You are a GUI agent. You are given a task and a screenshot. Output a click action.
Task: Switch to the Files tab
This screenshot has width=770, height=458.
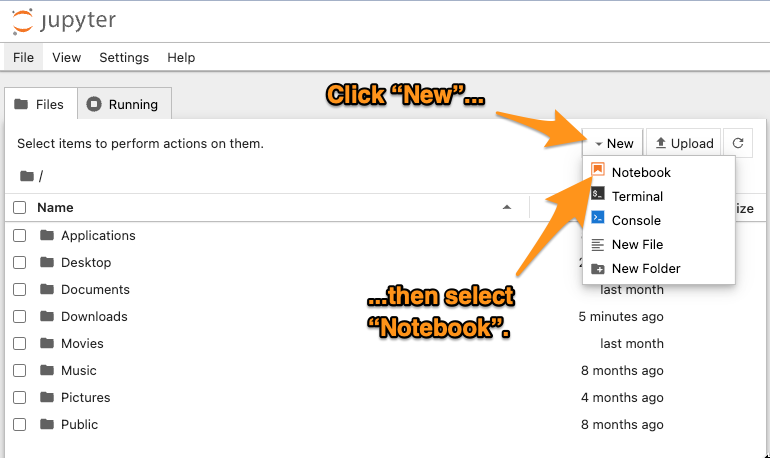point(41,104)
